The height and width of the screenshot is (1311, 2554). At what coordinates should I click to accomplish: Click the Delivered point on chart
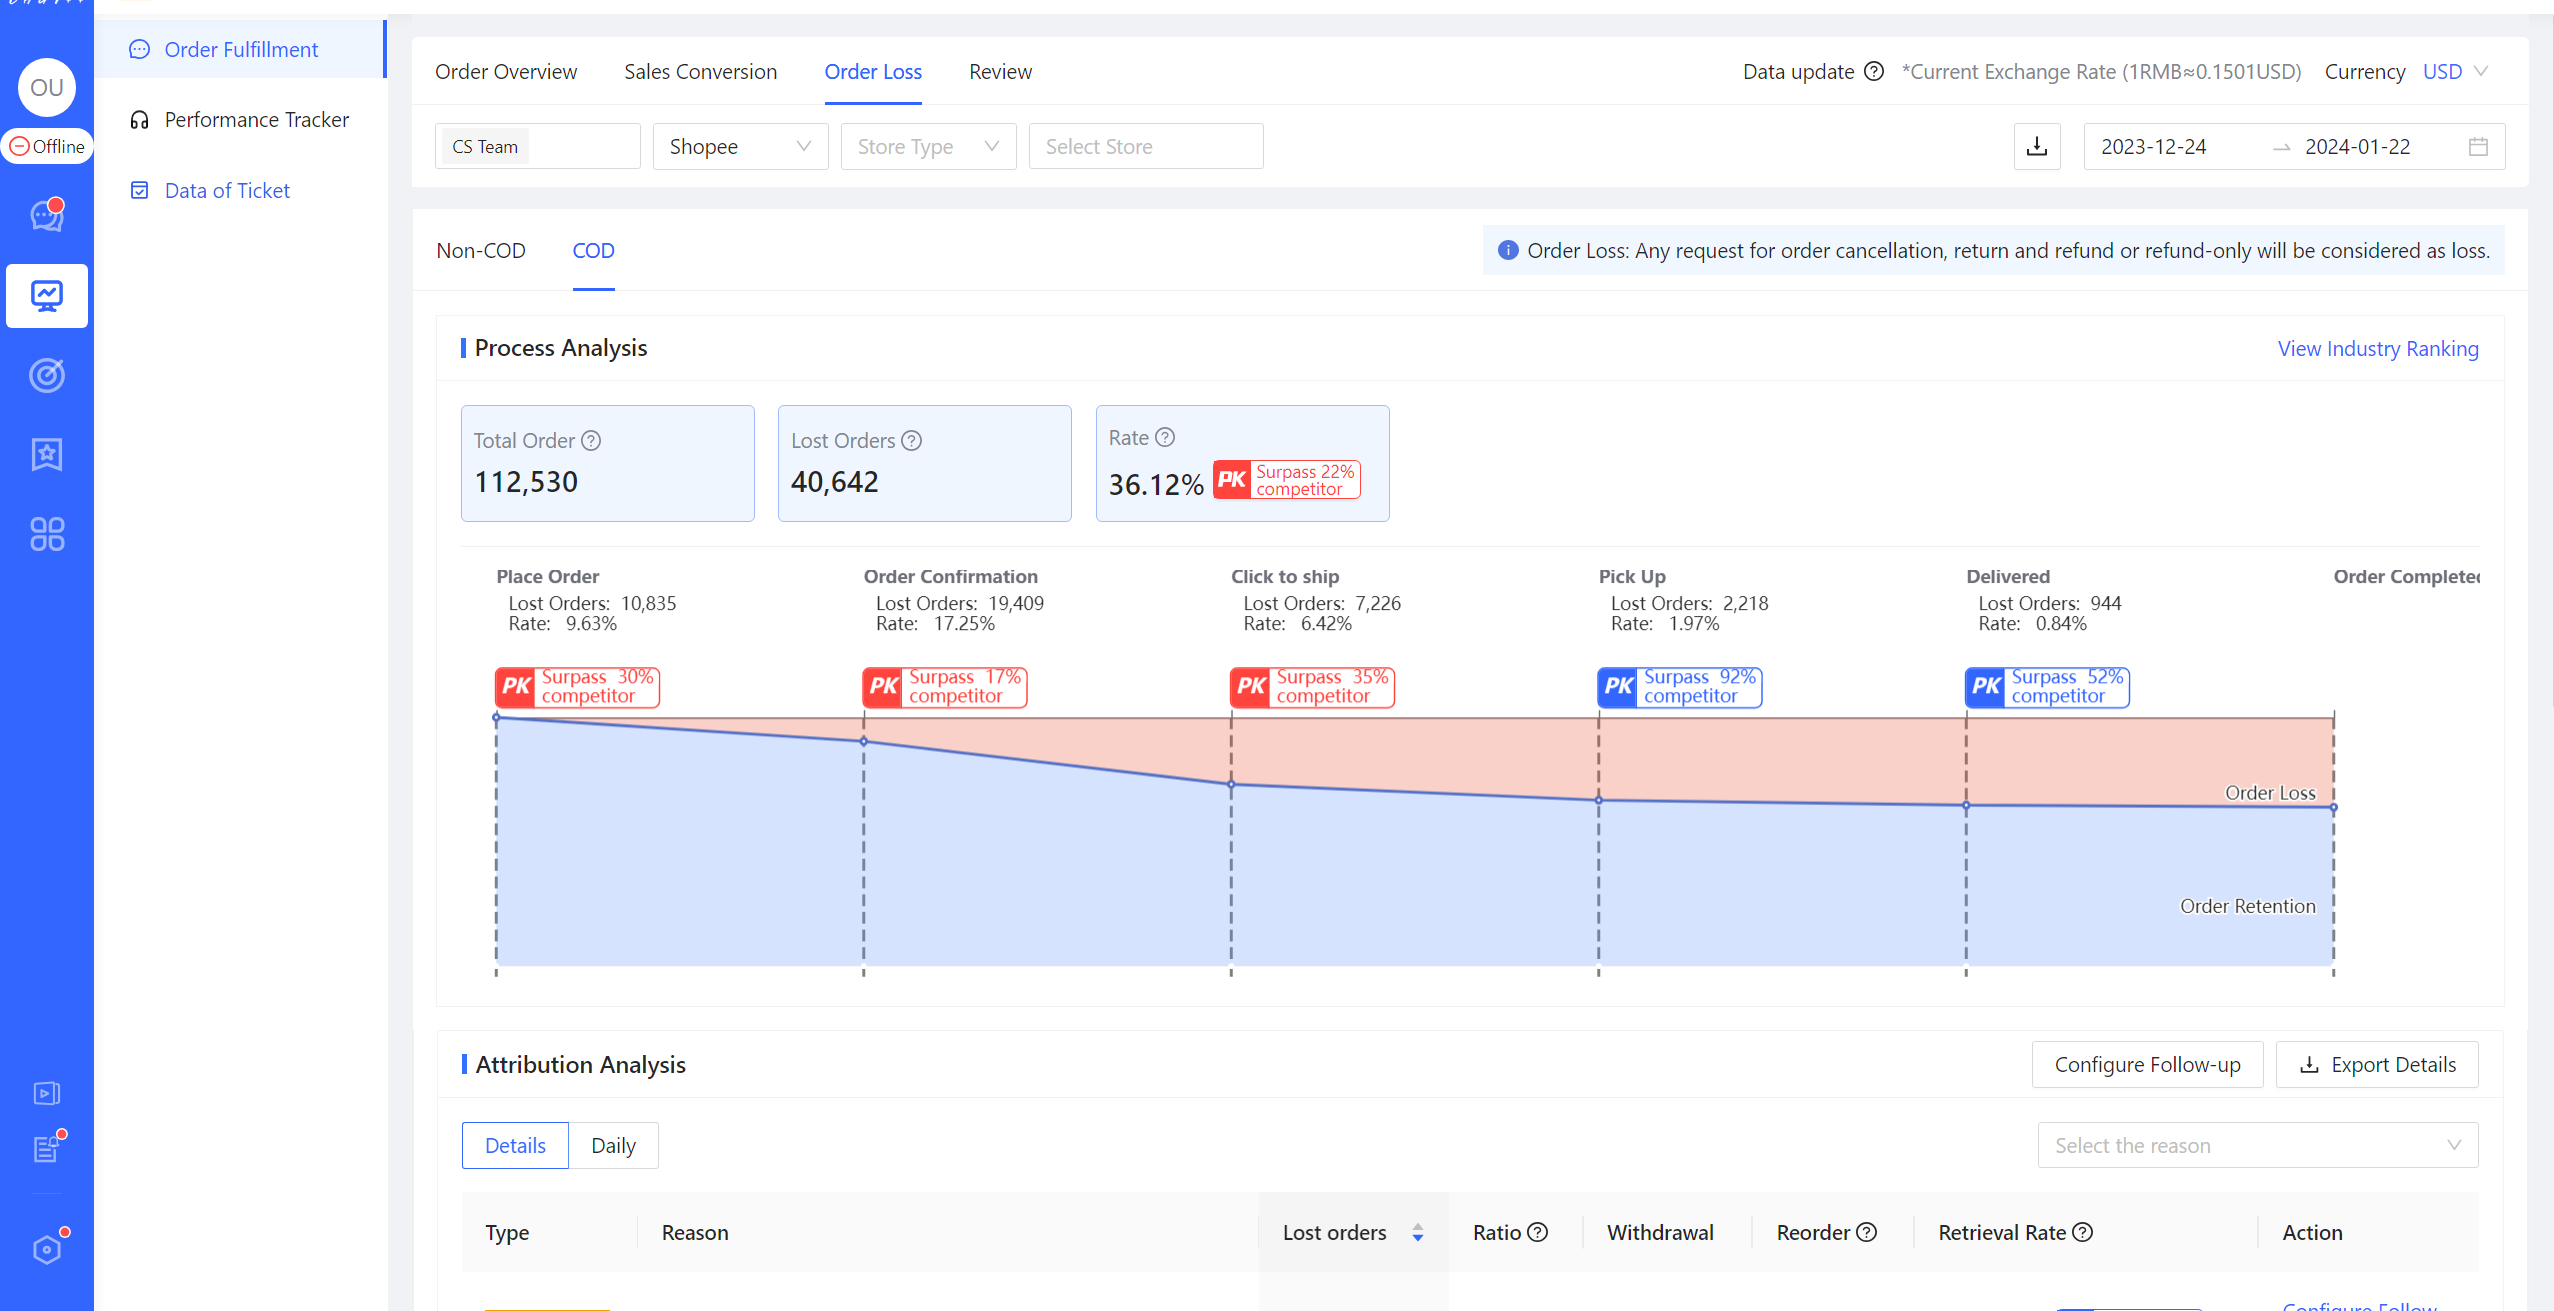click(x=1966, y=805)
